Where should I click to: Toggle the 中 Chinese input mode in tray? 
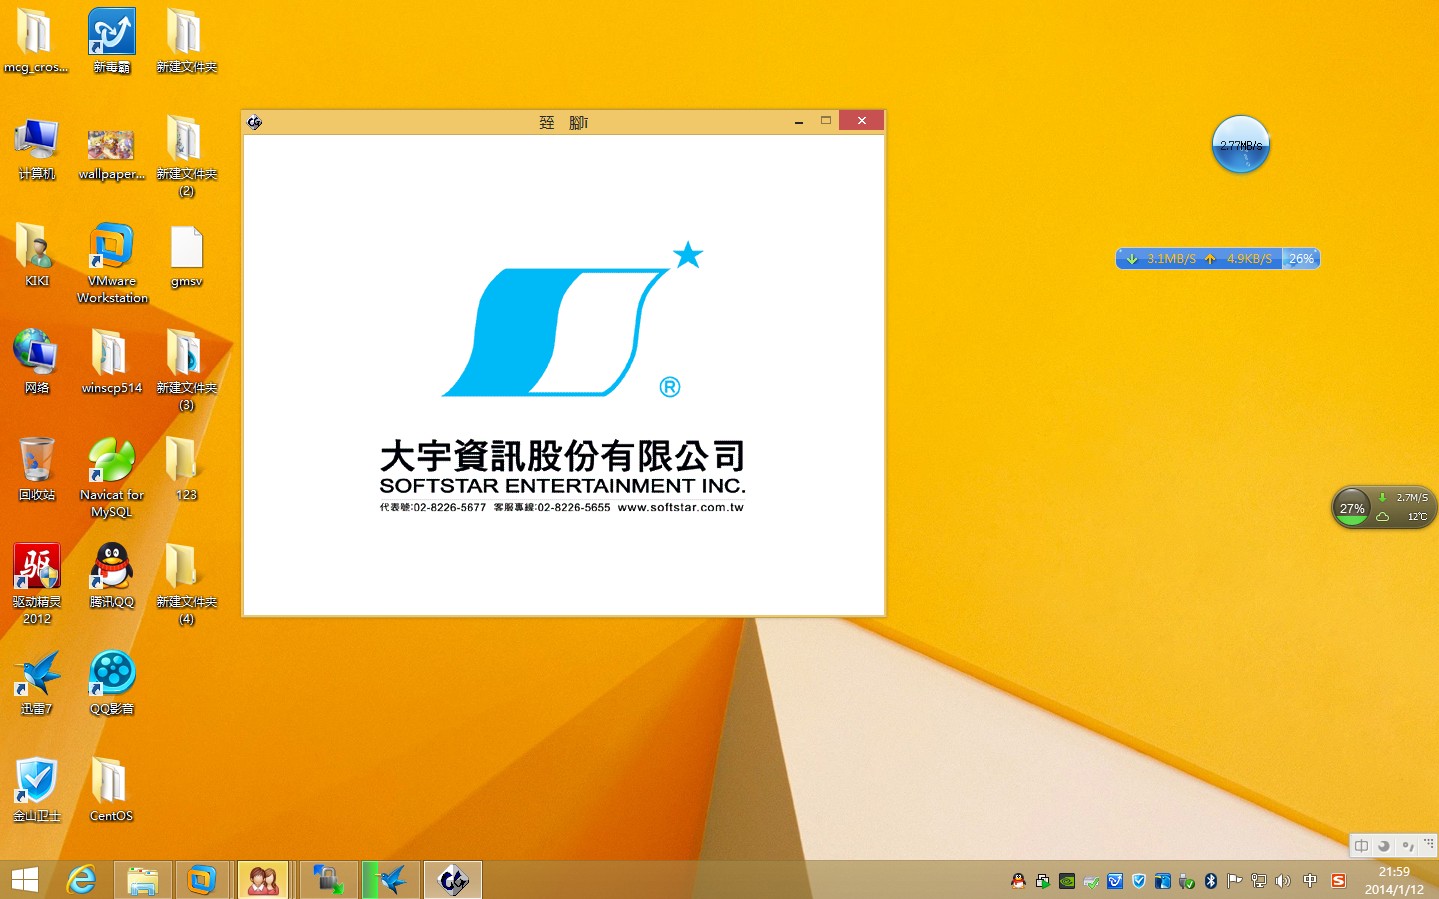1310,881
